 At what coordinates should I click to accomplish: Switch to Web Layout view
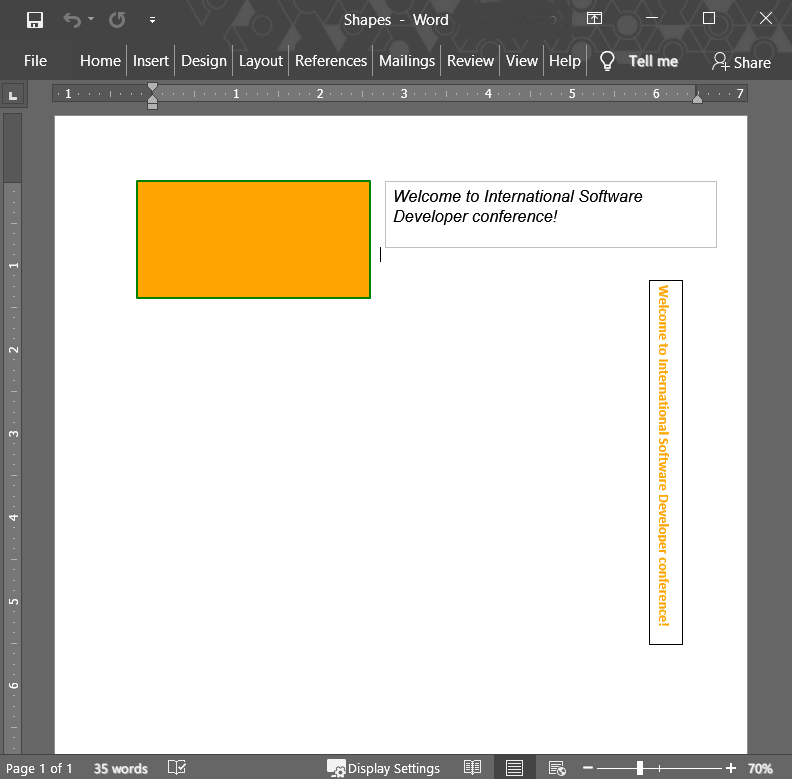tap(557, 768)
